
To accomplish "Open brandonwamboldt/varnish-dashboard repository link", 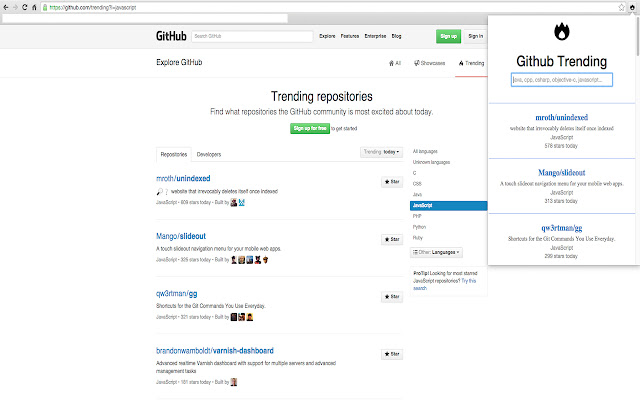I will pos(215,351).
